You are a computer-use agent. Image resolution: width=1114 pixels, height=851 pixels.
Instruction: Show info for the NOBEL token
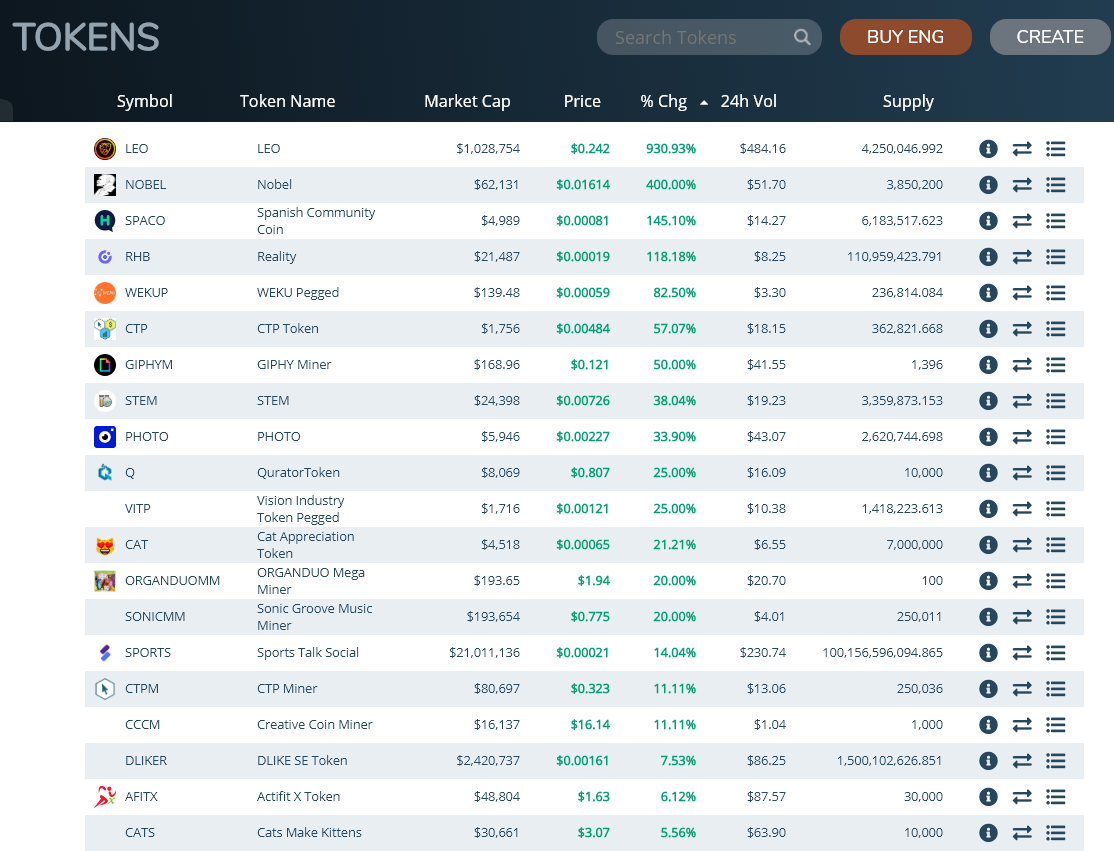pyautogui.click(x=988, y=185)
